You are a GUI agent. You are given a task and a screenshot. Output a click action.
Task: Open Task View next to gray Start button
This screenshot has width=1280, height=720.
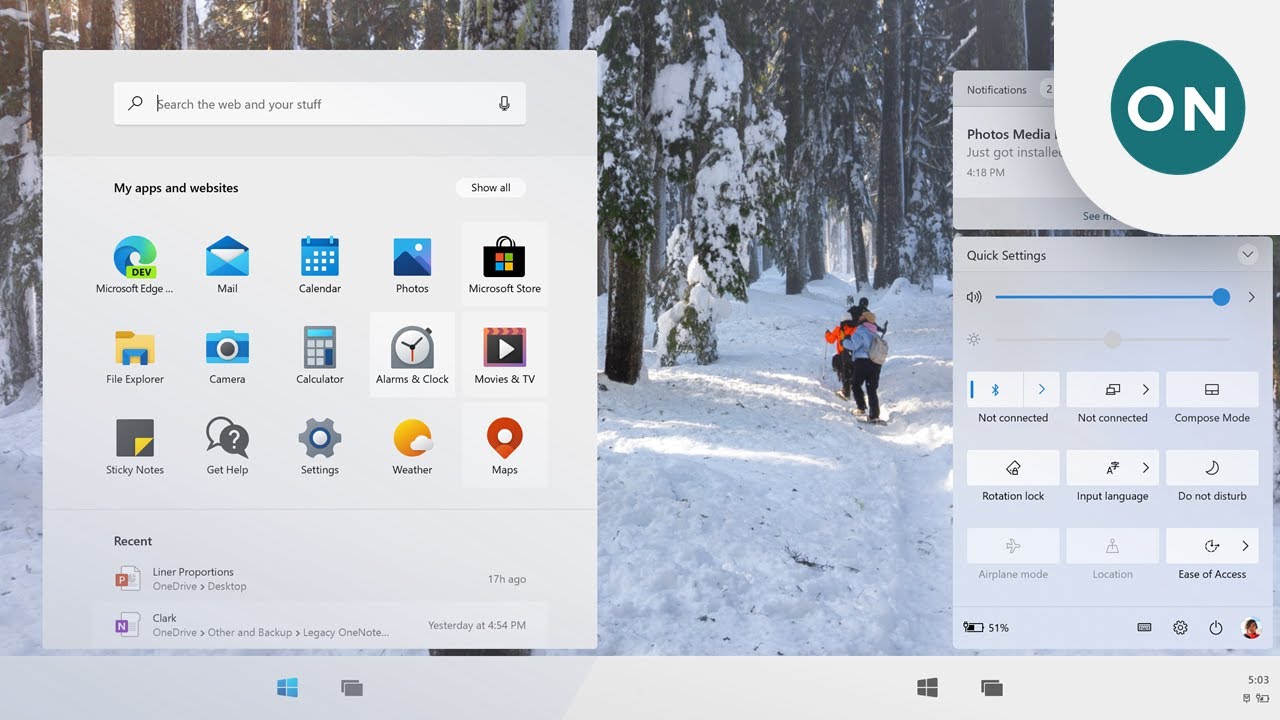(x=991, y=687)
